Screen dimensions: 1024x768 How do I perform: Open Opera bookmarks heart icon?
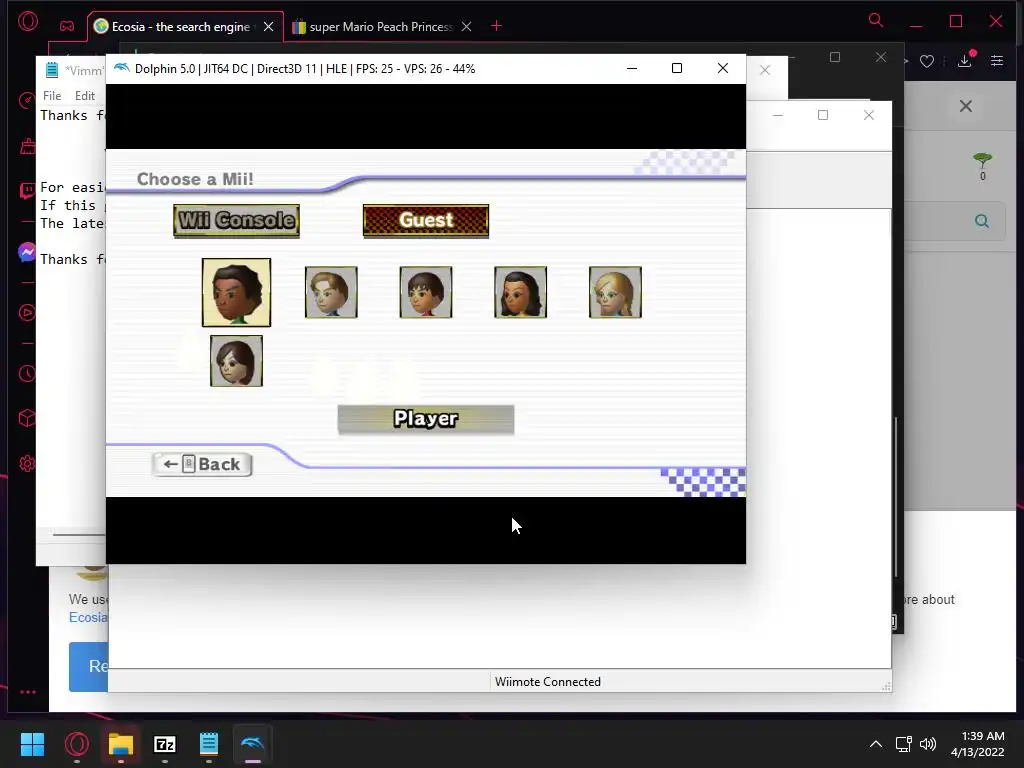[927, 61]
